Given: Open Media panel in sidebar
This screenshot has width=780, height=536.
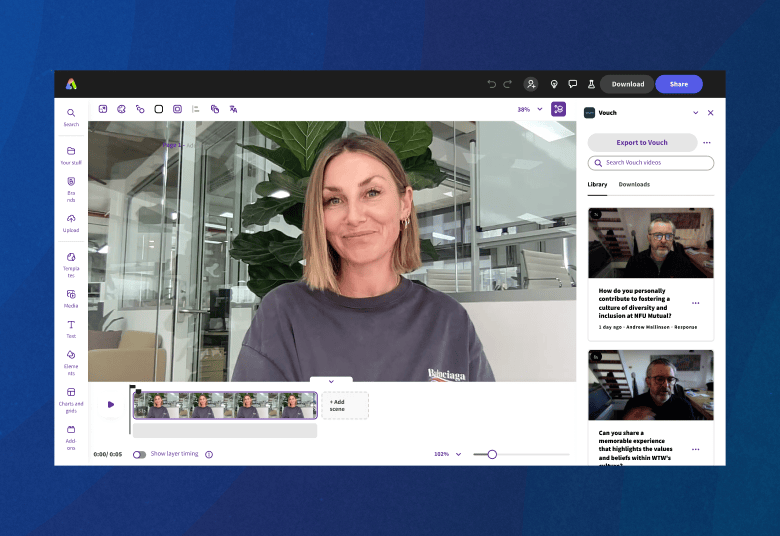Looking at the screenshot, I should (71, 299).
